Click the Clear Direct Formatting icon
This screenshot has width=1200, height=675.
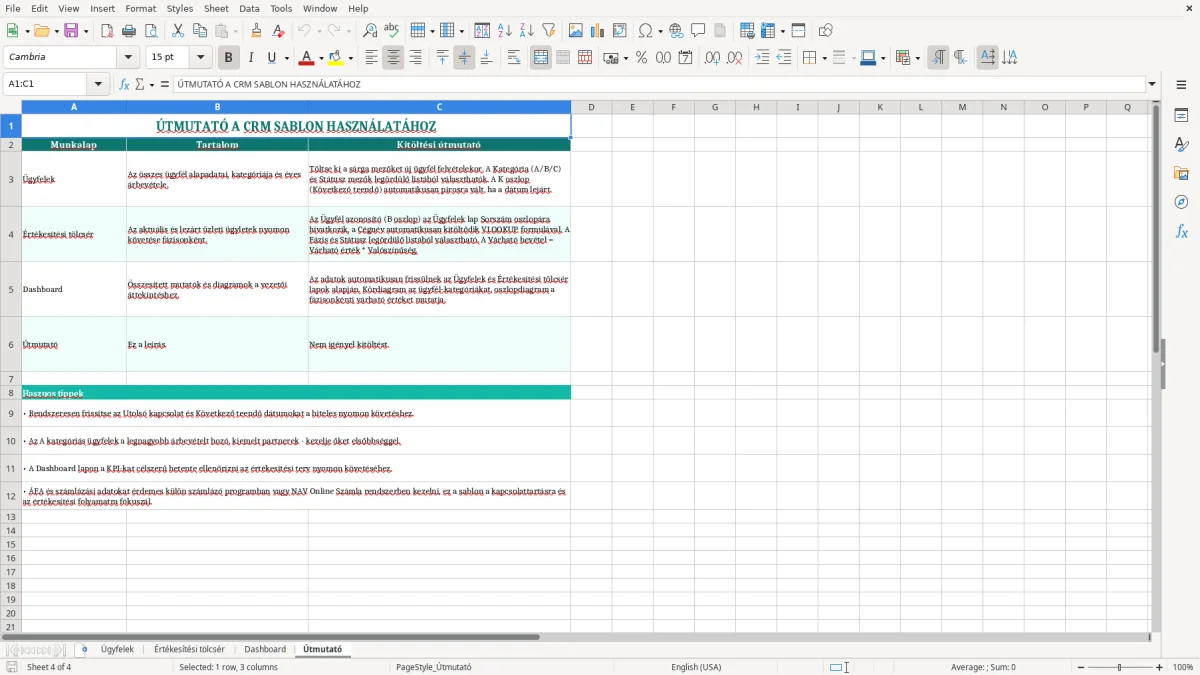click(x=279, y=31)
